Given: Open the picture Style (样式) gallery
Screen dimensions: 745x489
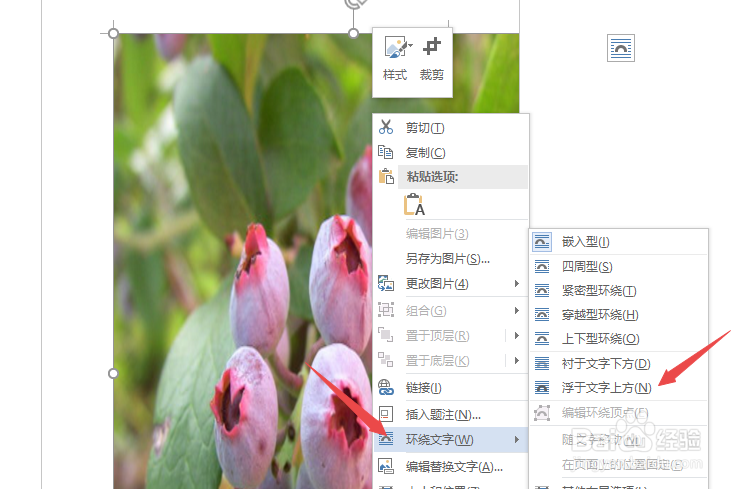Looking at the screenshot, I should [x=395, y=58].
